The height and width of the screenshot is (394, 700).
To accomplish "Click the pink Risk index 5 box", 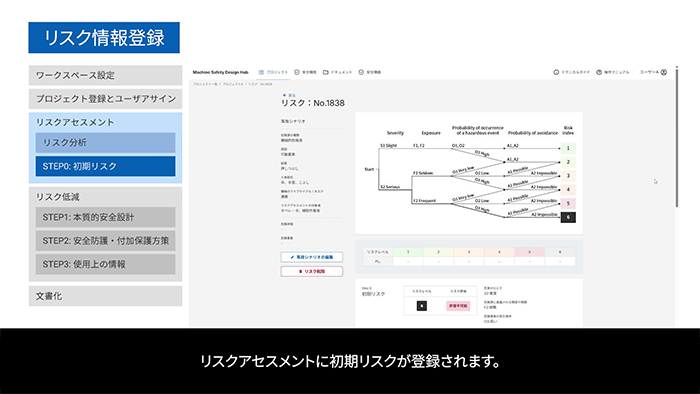I will click(568, 203).
